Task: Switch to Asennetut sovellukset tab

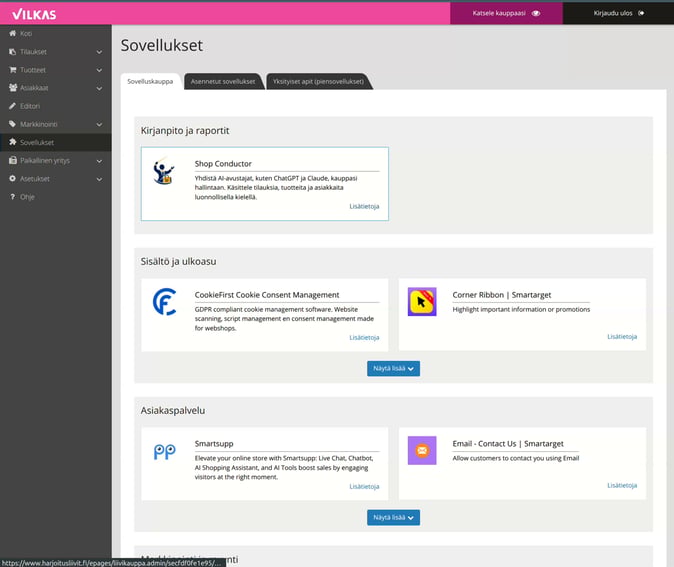Action: coord(223,81)
